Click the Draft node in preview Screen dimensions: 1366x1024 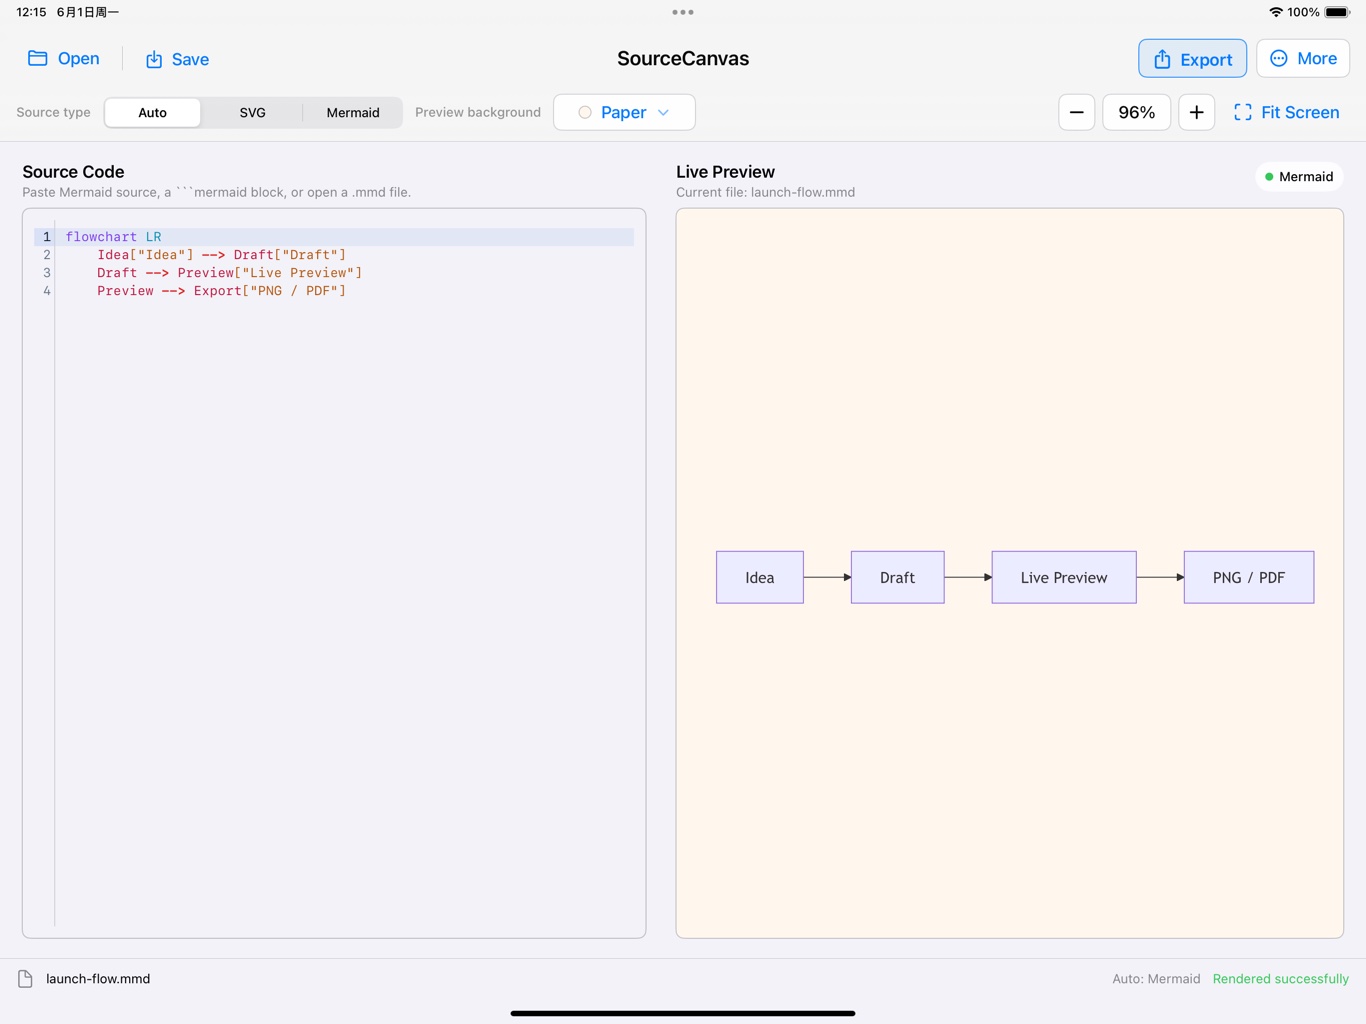[897, 577]
